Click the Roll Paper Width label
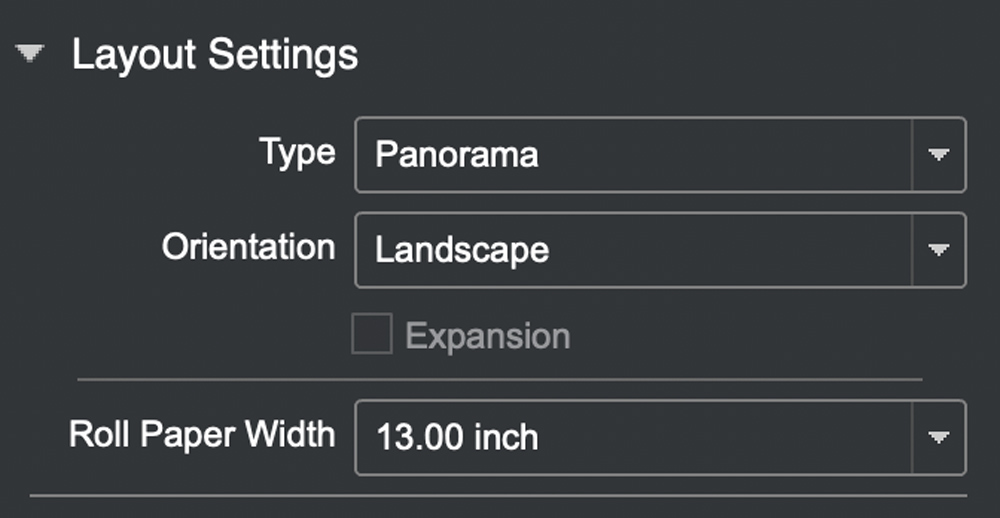Viewport: 1000px width, 518px height. click(x=202, y=435)
